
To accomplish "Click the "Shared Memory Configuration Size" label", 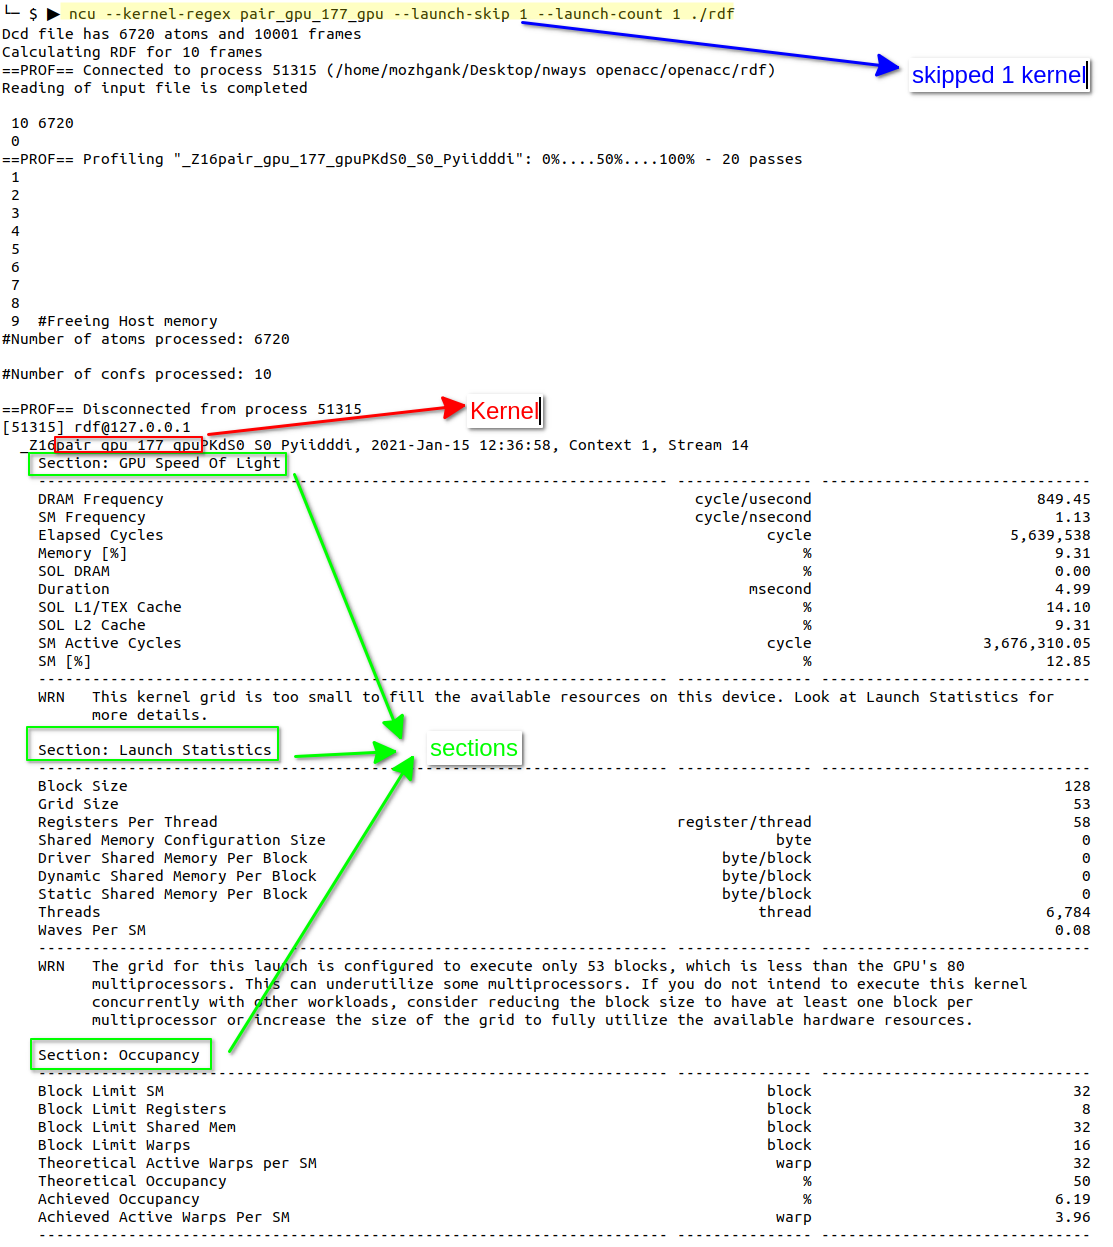I will [x=181, y=840].
